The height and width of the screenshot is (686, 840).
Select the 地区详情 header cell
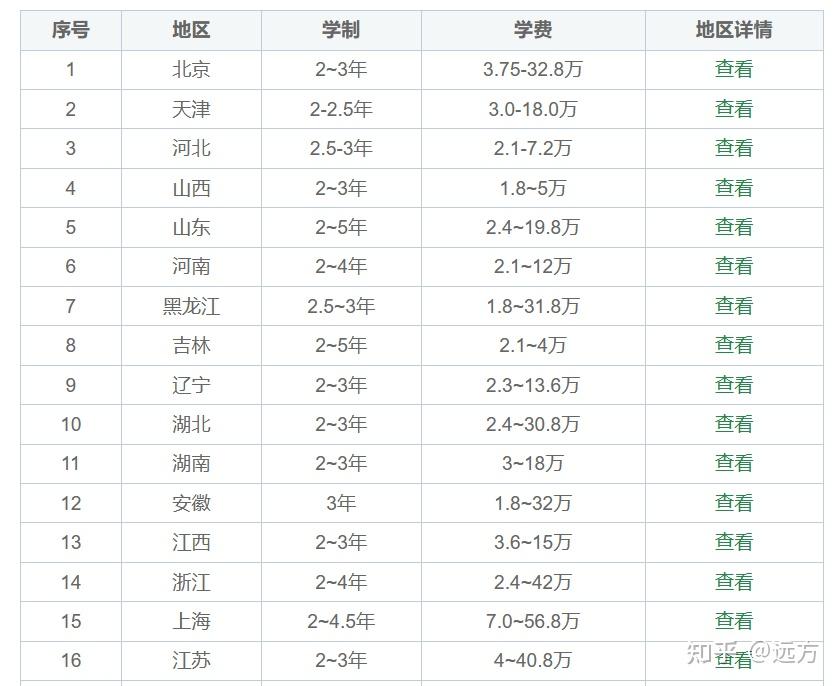click(x=733, y=30)
